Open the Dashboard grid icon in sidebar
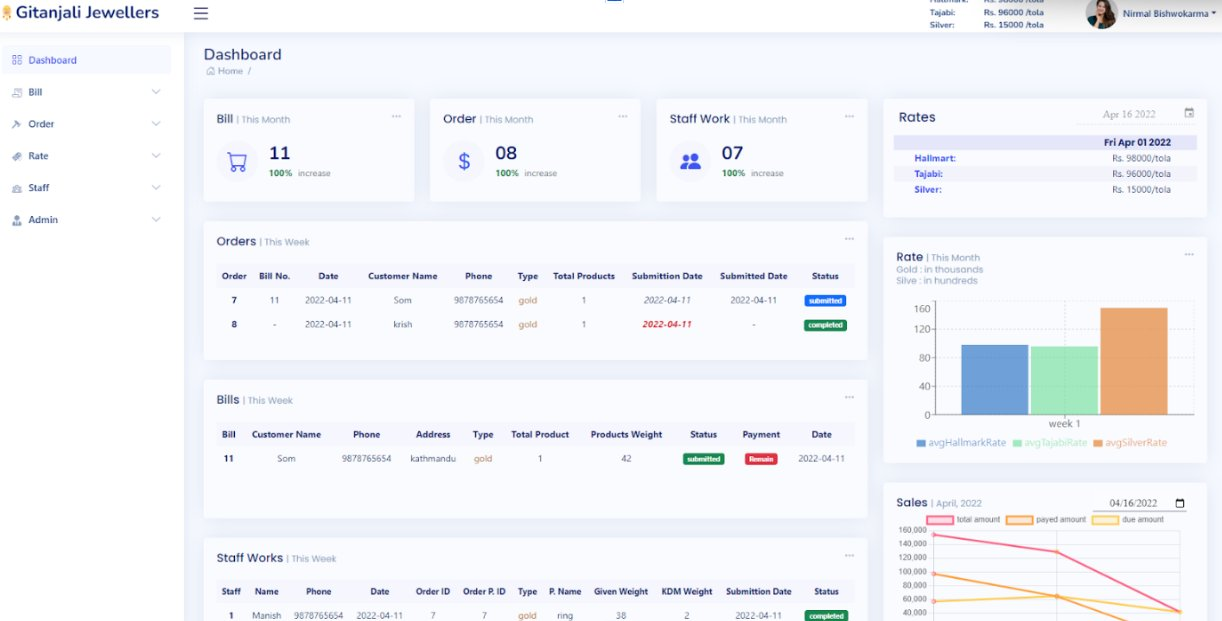The width and height of the screenshot is (1222, 621). point(17,60)
